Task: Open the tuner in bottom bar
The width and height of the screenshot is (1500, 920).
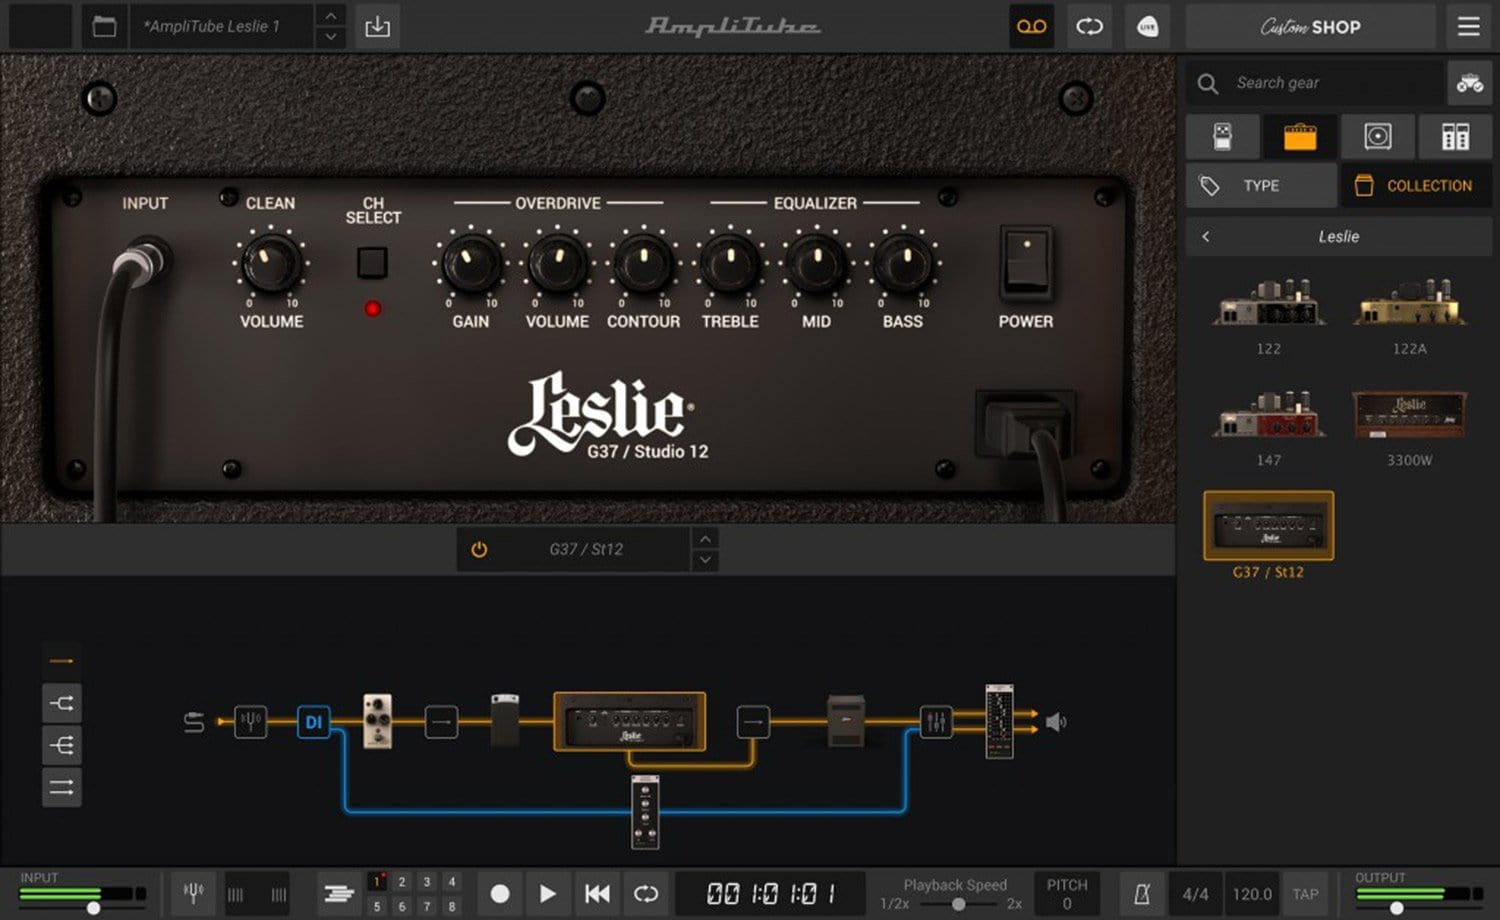Action: pos(194,893)
